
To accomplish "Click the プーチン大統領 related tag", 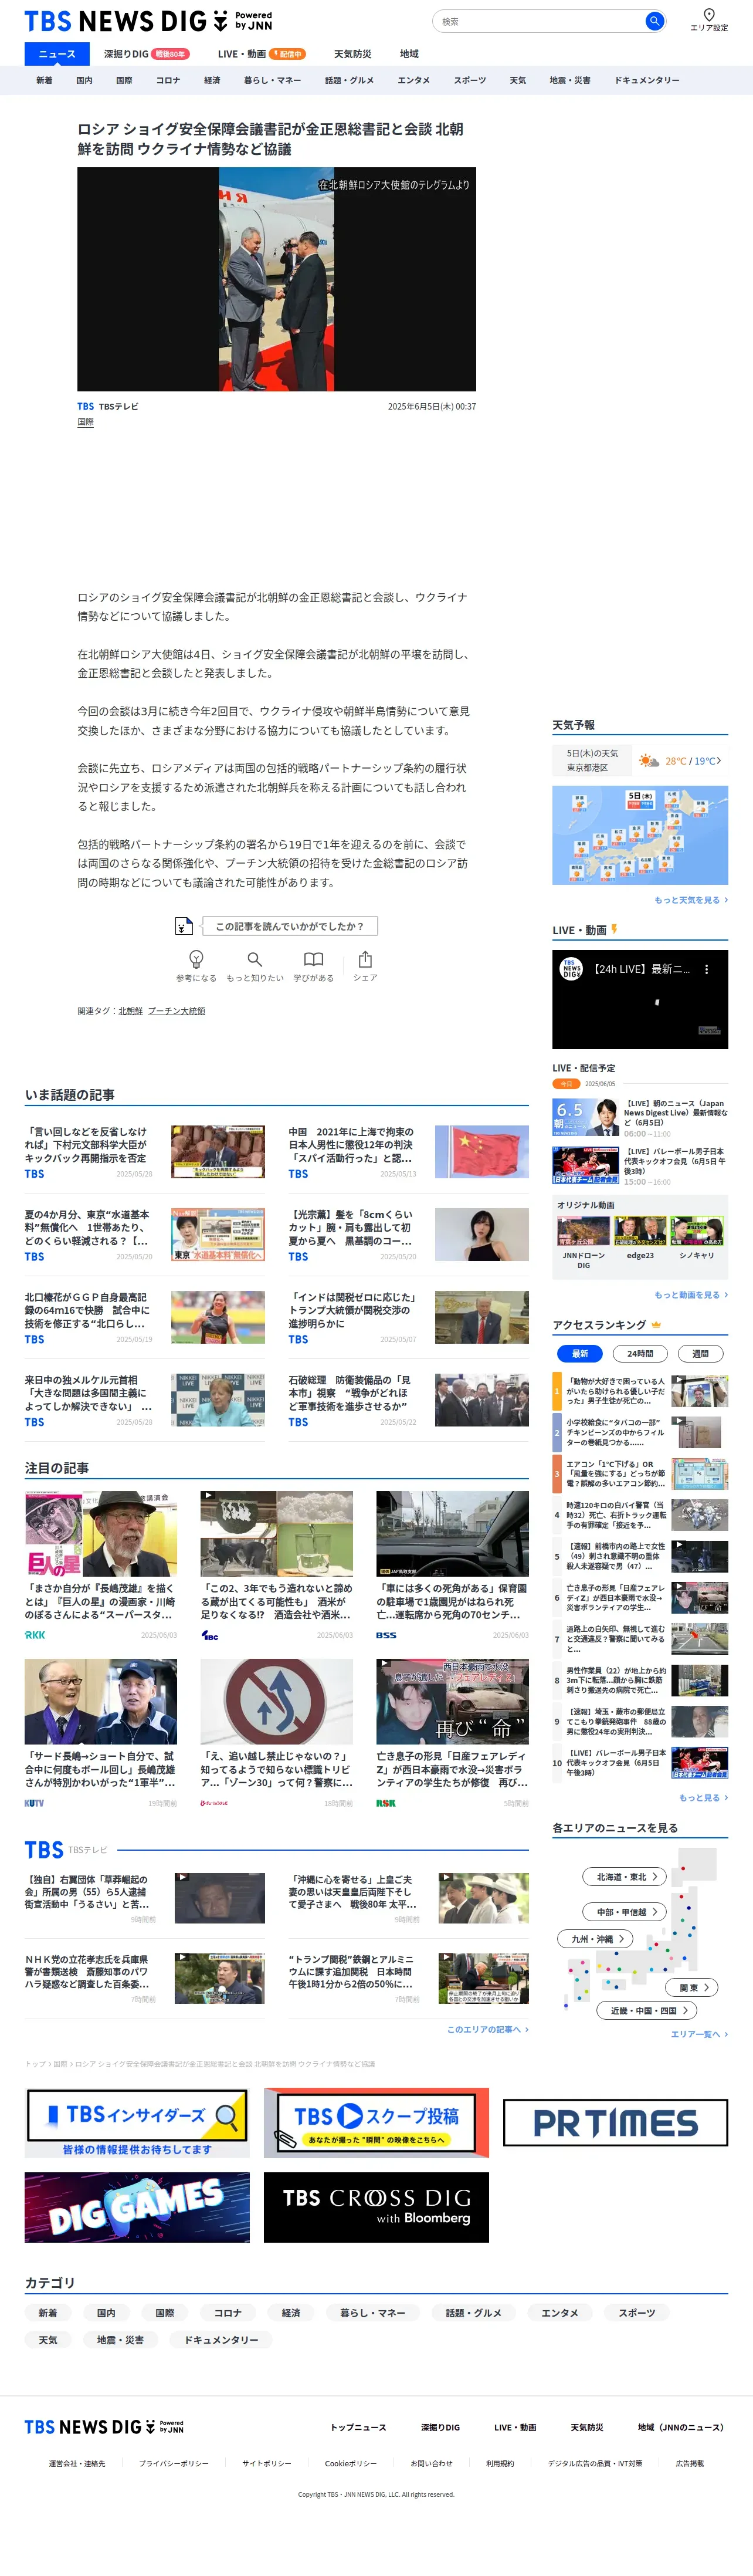I will 177,1011.
